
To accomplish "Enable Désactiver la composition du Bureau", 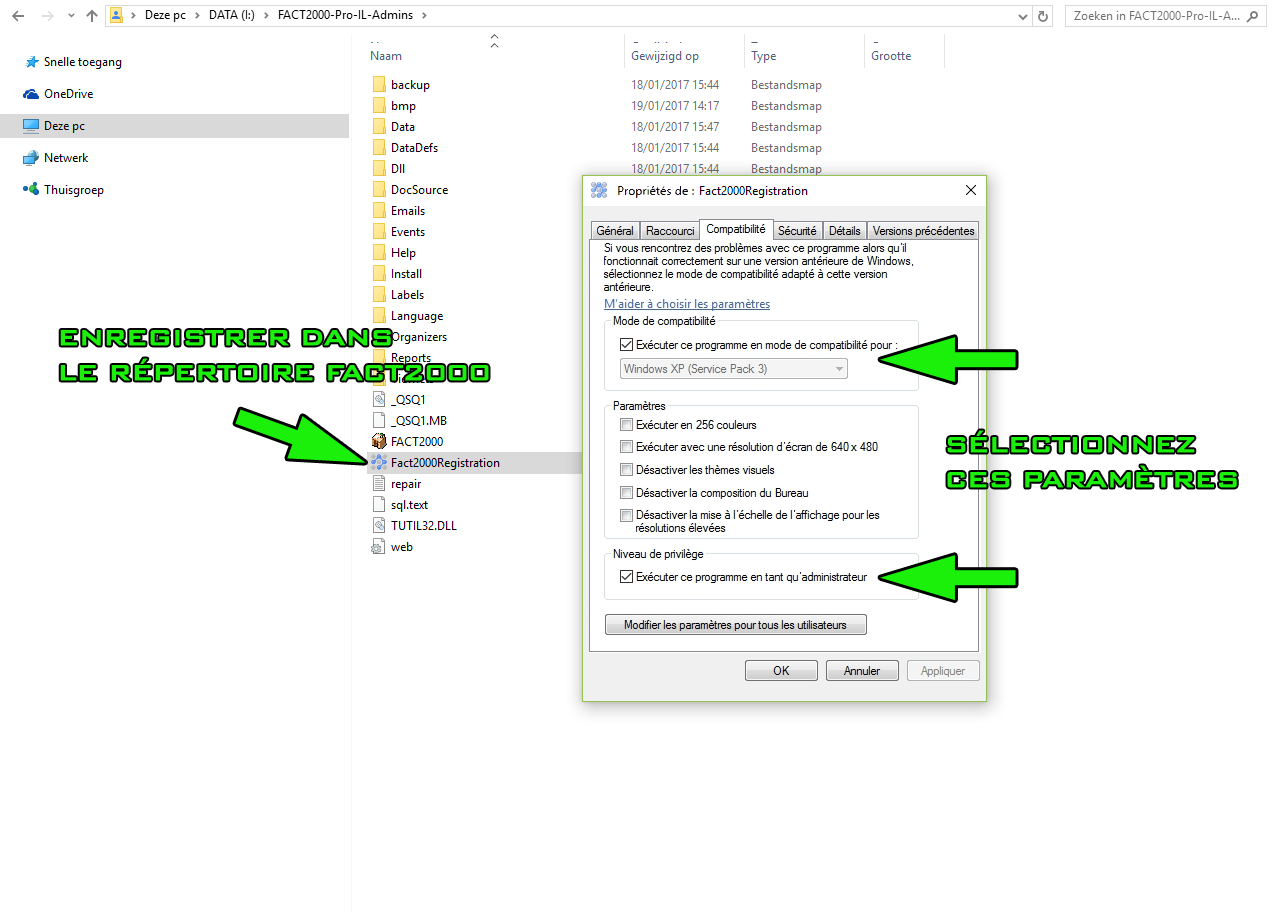I will pyautogui.click(x=627, y=493).
